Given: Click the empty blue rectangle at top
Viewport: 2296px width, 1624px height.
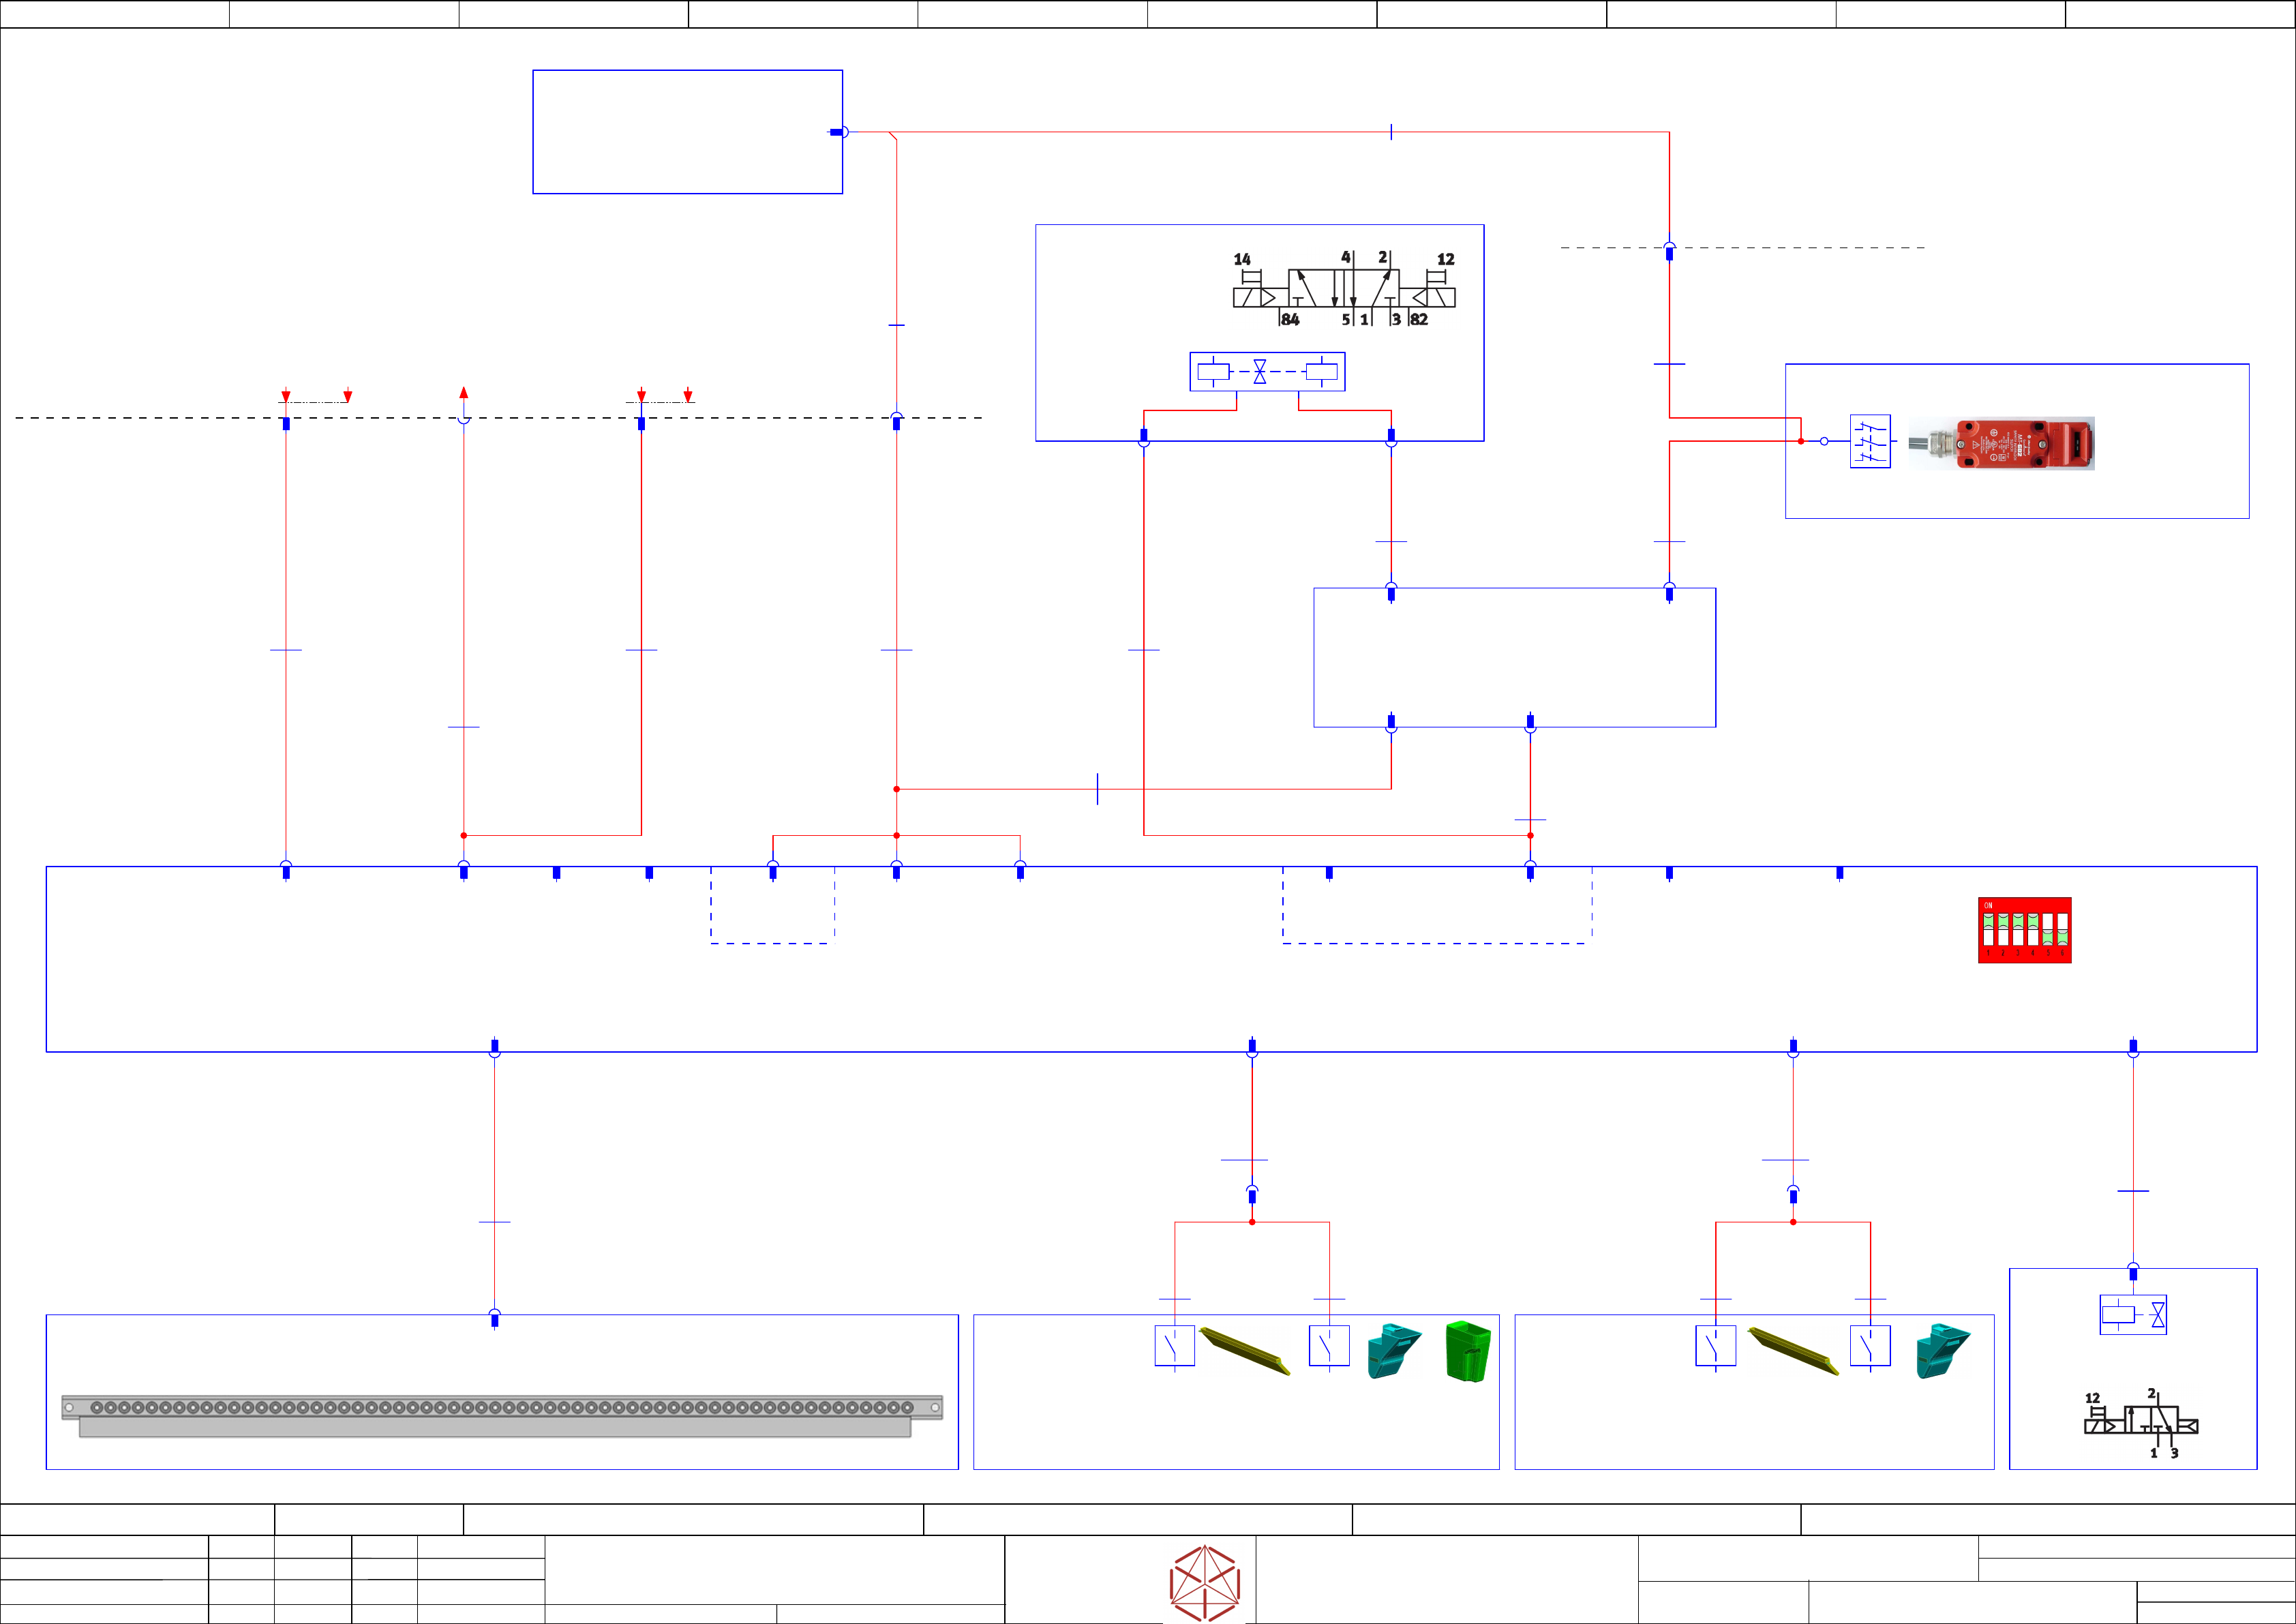Looking at the screenshot, I should pyautogui.click(x=687, y=132).
